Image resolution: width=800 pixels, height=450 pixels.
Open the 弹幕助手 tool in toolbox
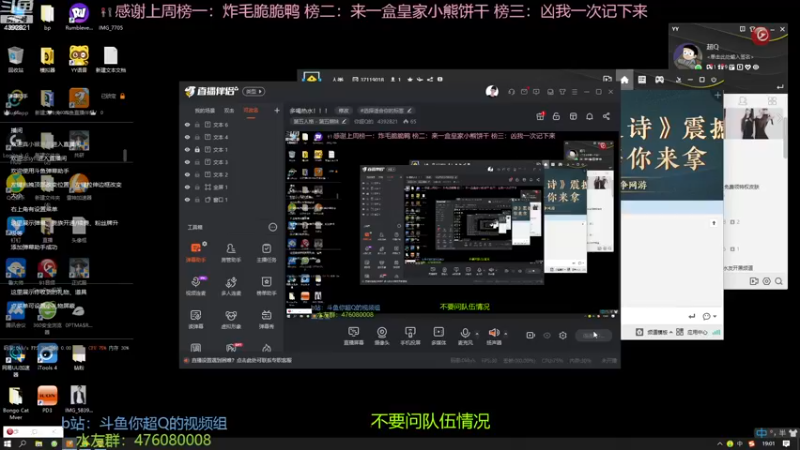(196, 252)
